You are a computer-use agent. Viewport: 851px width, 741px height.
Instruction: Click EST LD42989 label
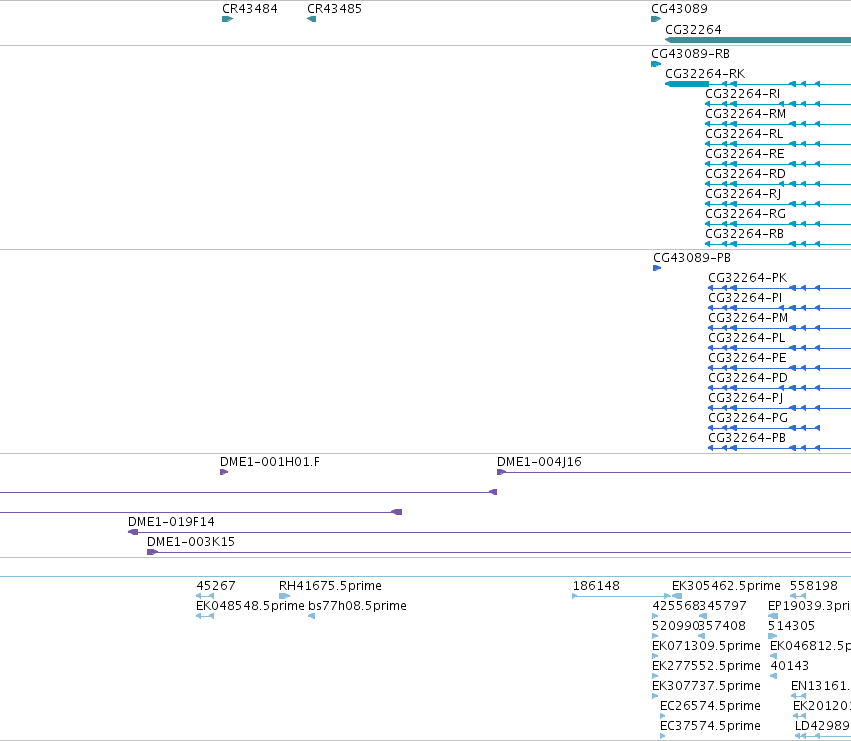(823, 727)
